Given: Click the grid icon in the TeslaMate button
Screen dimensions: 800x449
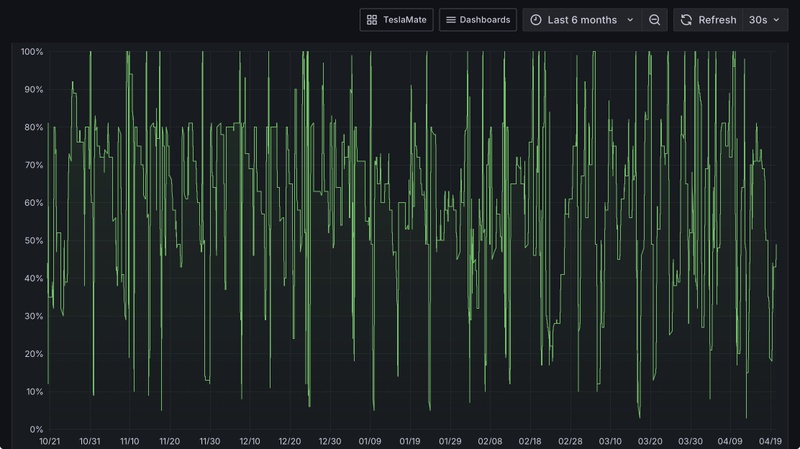Looking at the screenshot, I should pos(372,20).
